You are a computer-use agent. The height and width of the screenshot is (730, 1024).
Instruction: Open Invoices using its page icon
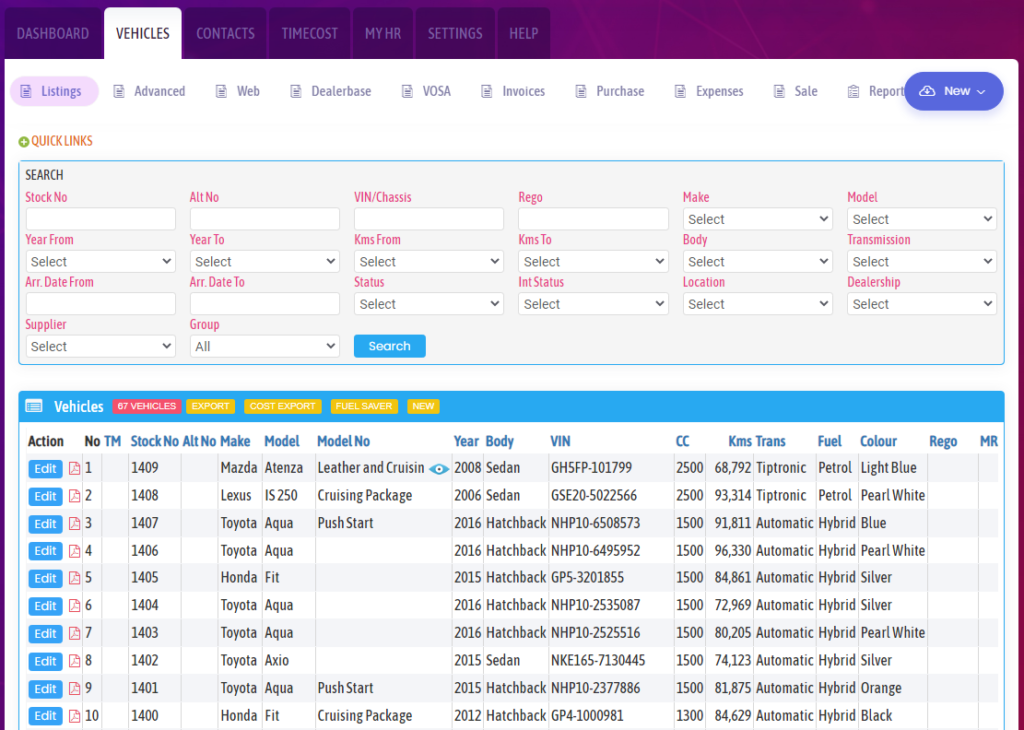tap(486, 91)
